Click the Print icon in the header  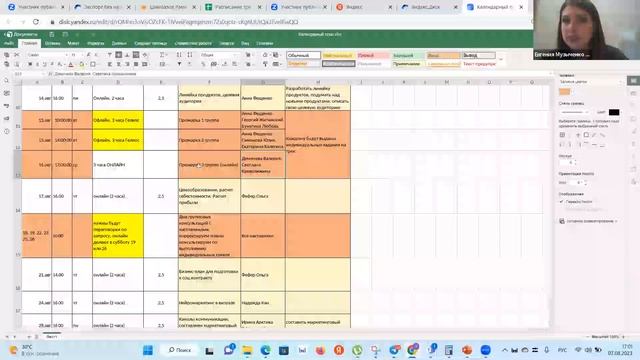tap(65, 35)
